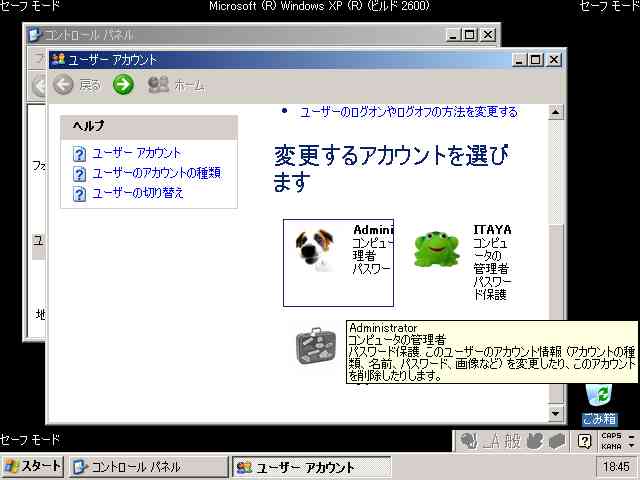Click the scroll up arrow in User Accounts
This screenshot has width=640, height=480.
click(x=555, y=112)
